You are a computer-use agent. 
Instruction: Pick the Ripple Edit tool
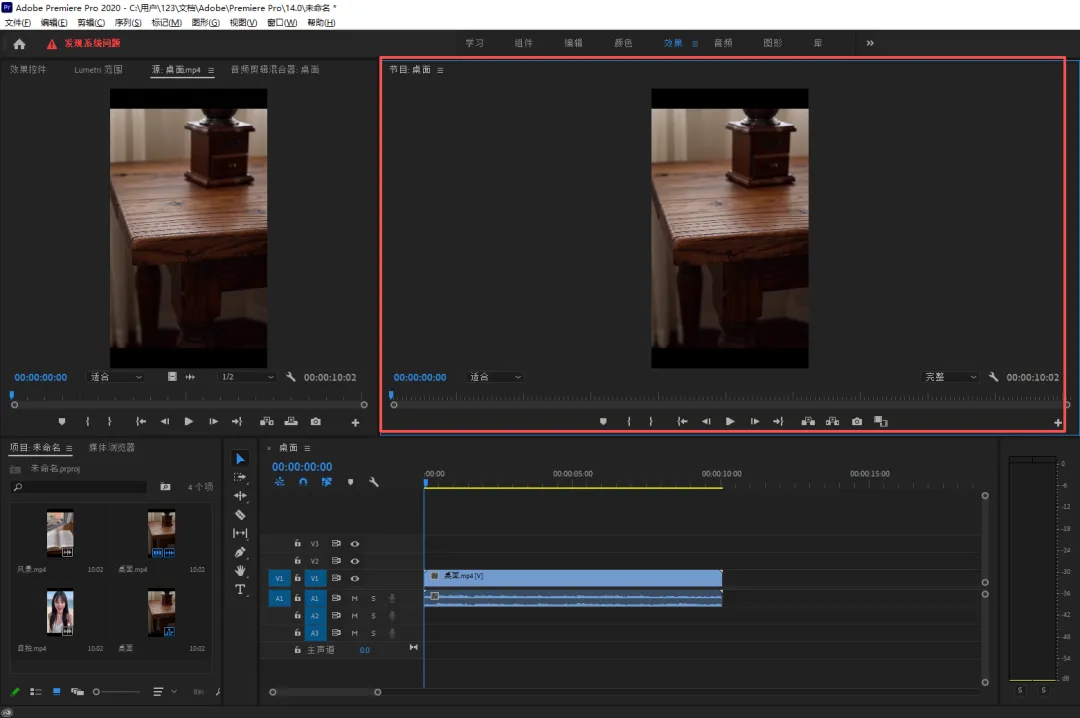240,496
